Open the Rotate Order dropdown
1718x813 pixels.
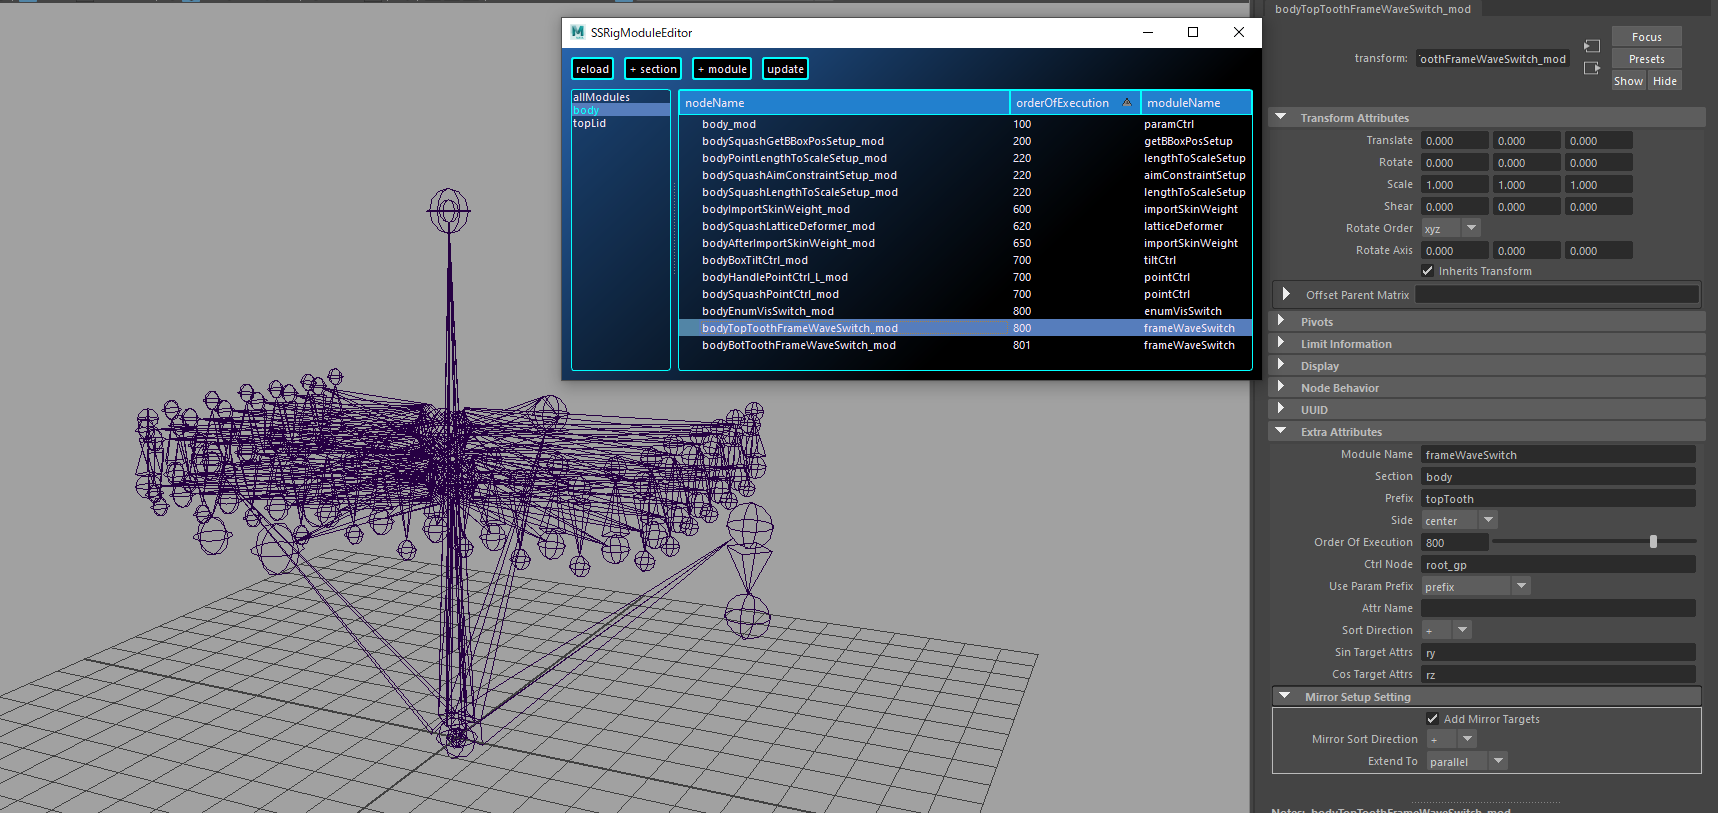click(1451, 228)
